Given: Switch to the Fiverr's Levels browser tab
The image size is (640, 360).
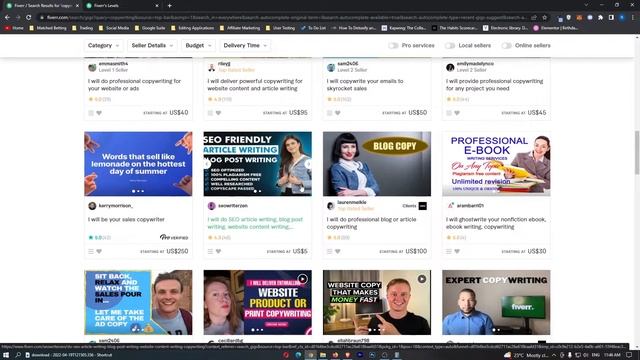Looking at the screenshot, I should (122, 6).
